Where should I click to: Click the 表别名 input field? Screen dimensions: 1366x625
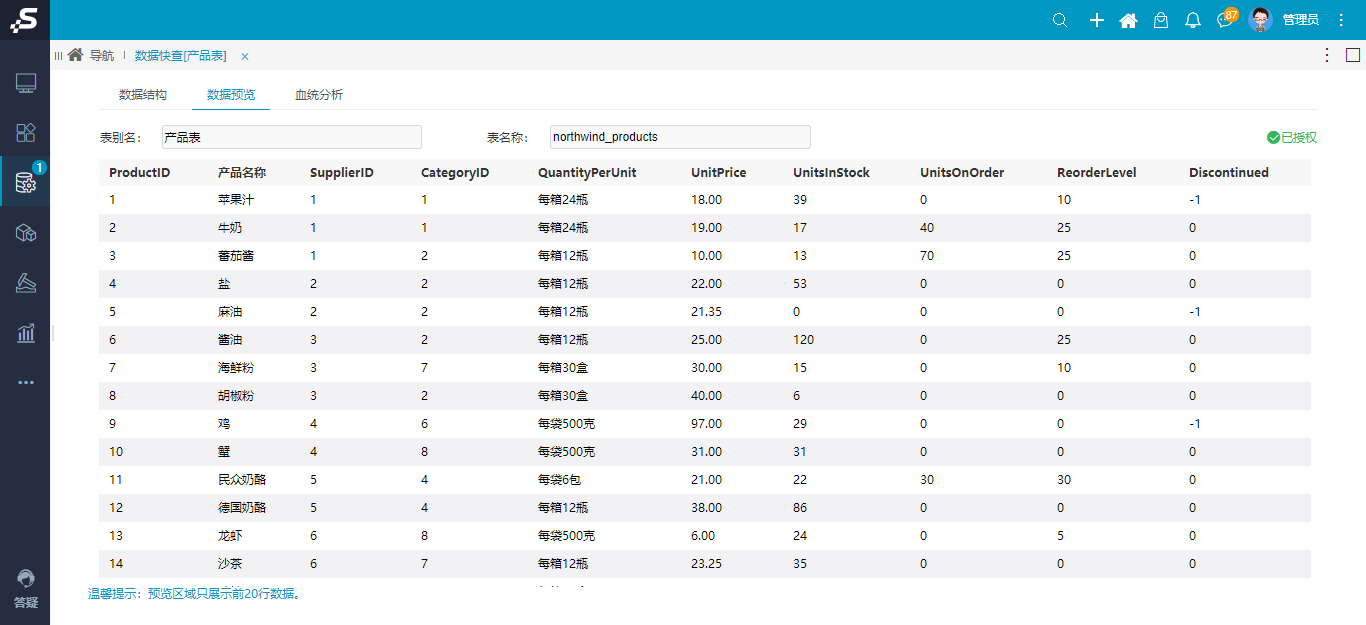click(291, 137)
